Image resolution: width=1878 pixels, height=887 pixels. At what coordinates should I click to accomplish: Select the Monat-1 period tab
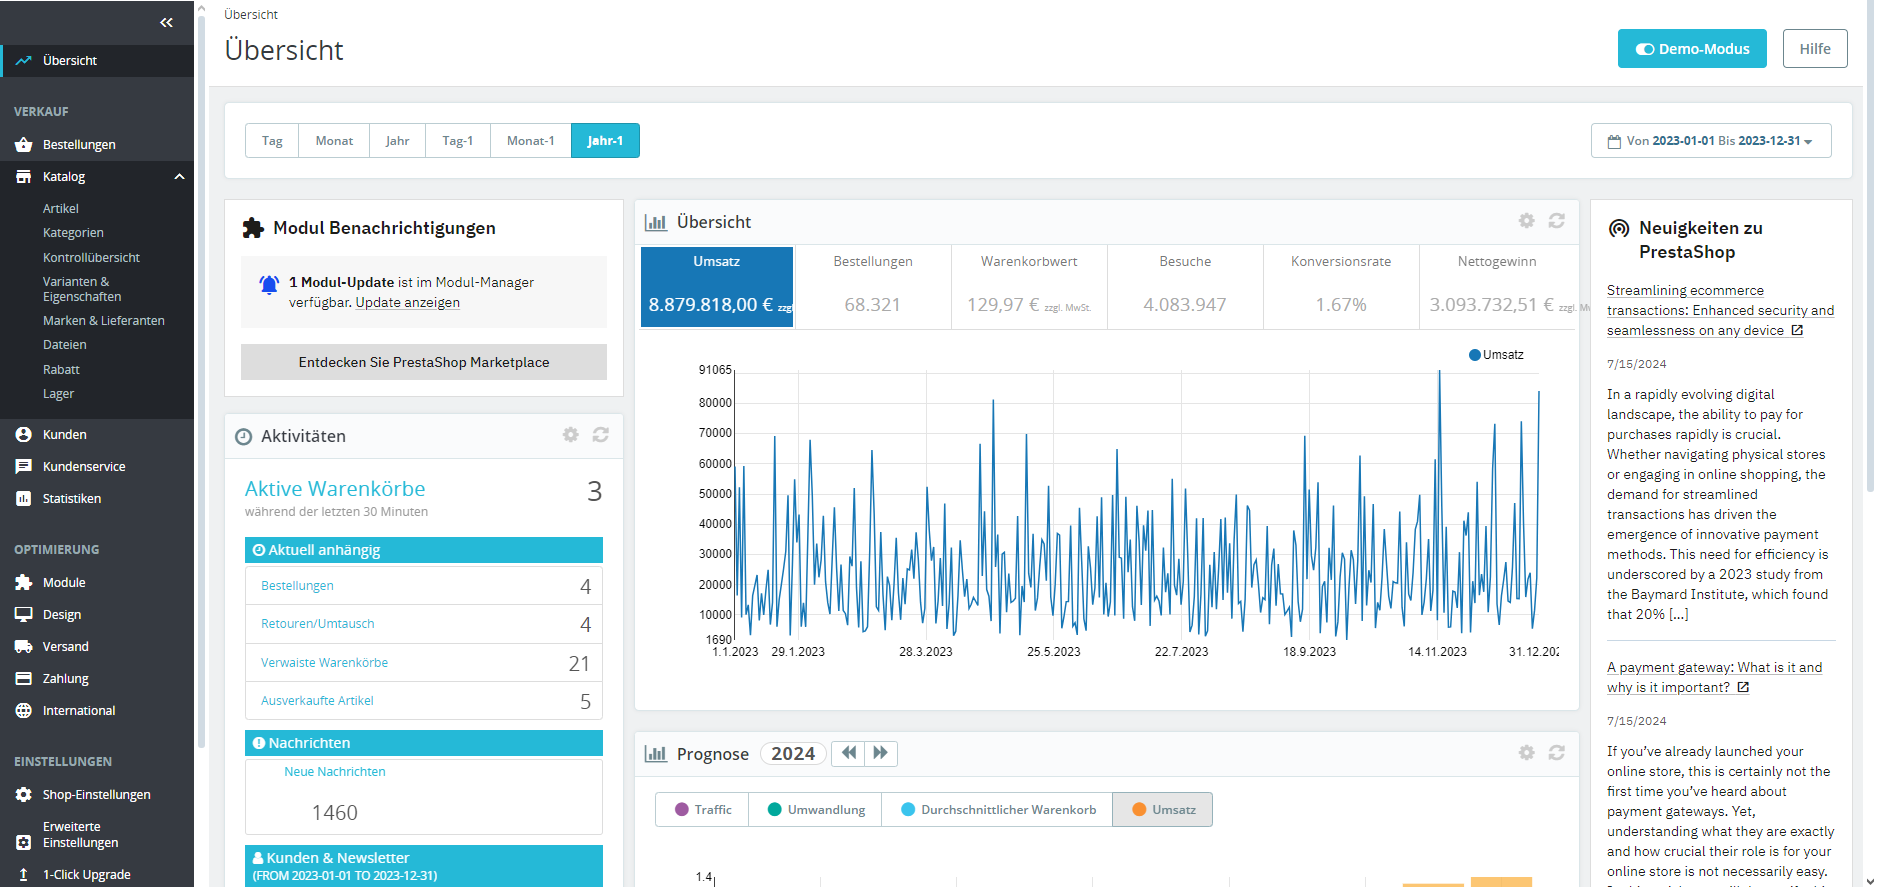pyautogui.click(x=530, y=141)
